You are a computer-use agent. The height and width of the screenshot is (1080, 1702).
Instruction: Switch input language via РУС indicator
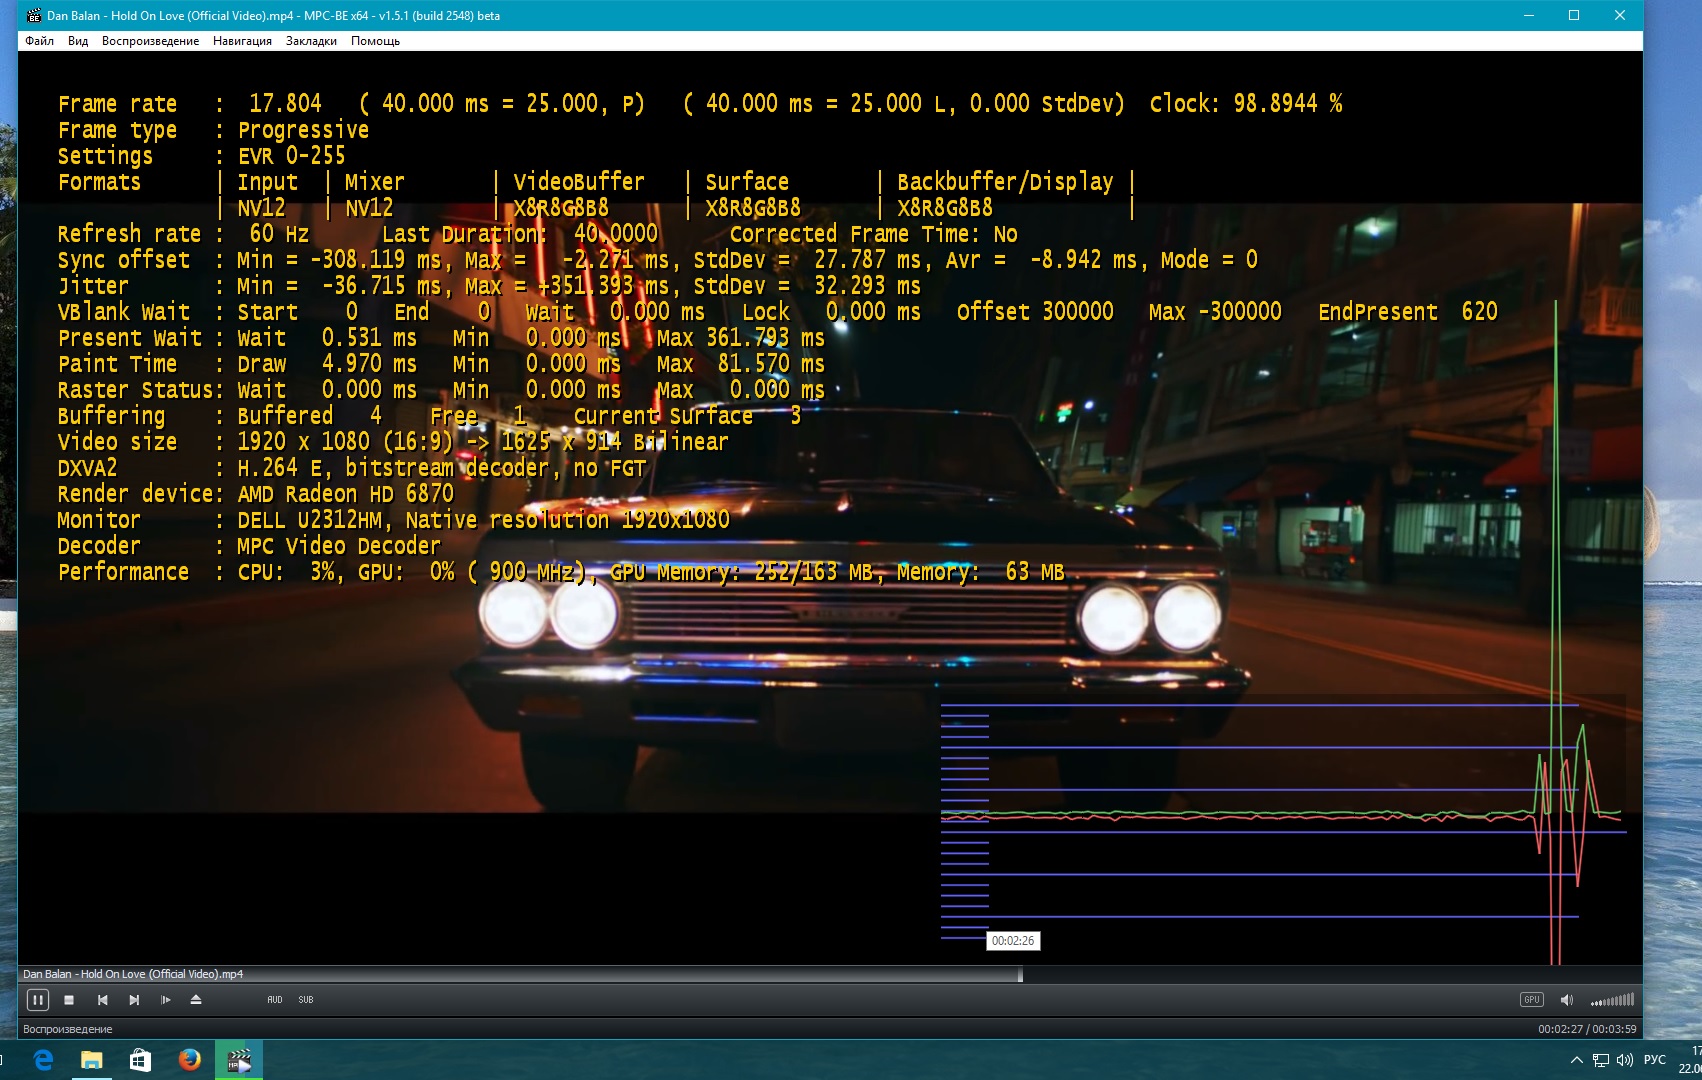[1655, 1060]
